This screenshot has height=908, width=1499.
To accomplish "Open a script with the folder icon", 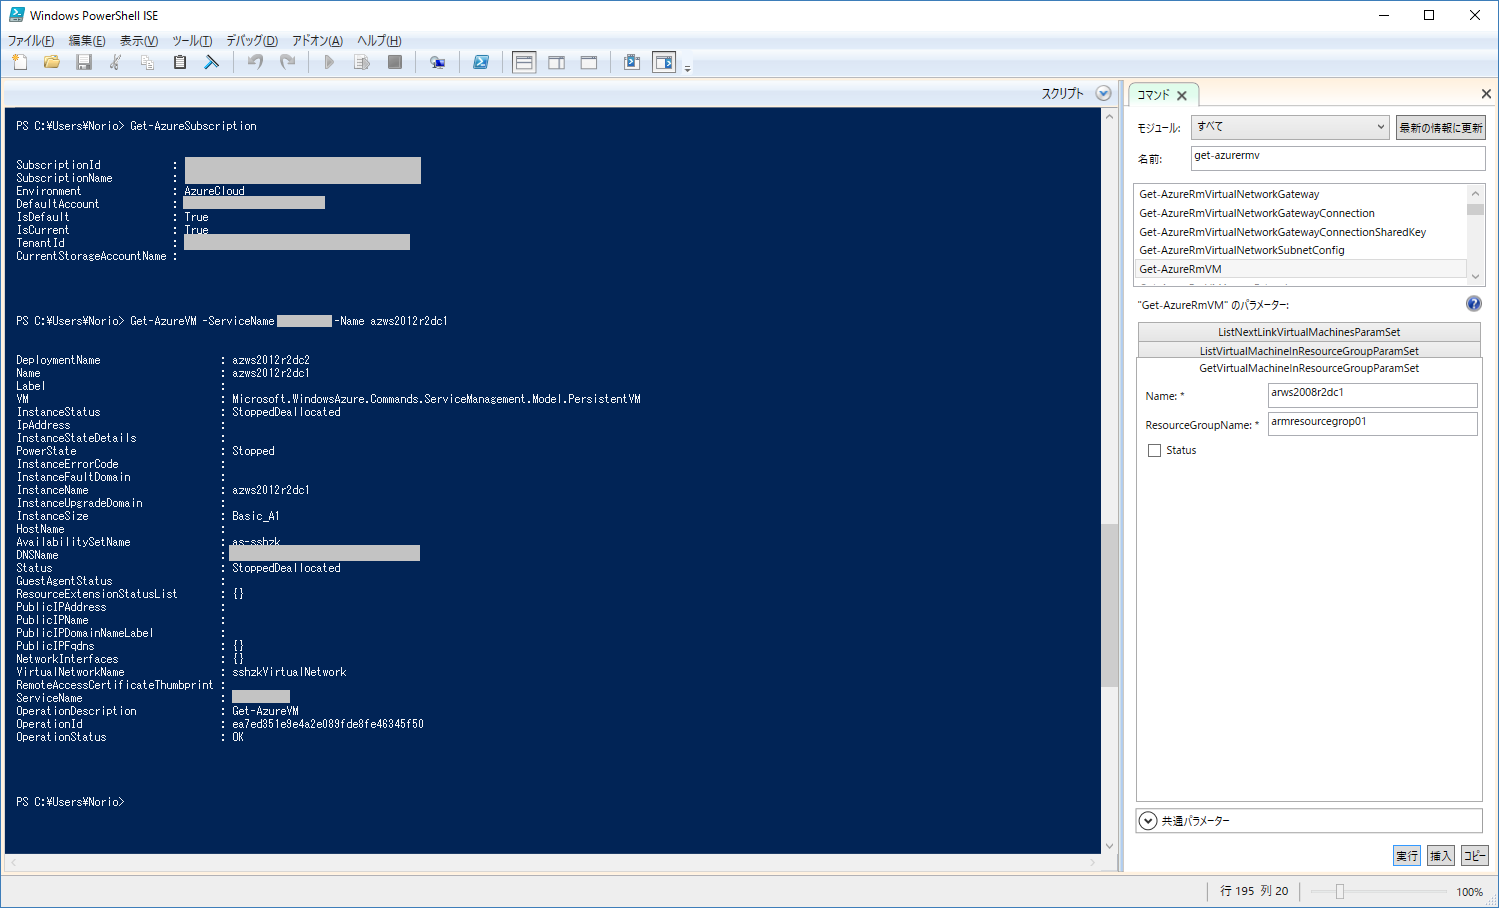I will click(x=52, y=62).
